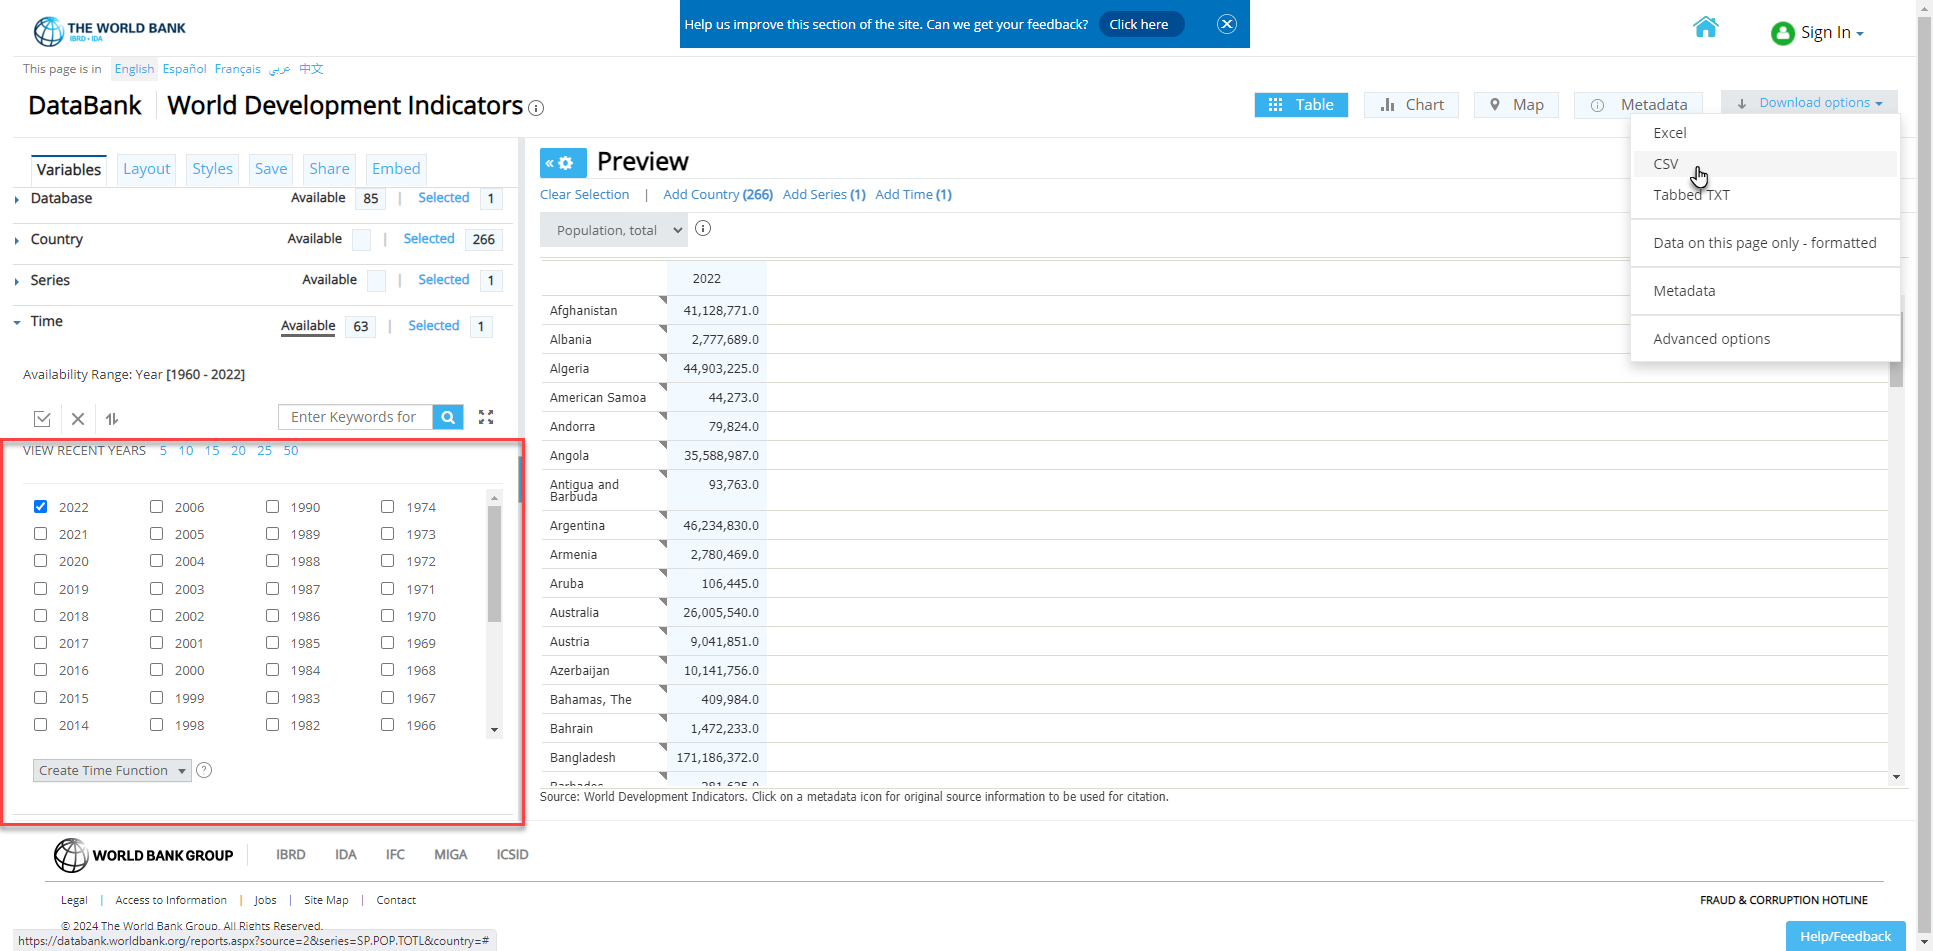Choose Excel from download menu
The width and height of the screenshot is (1933, 951).
[1669, 133]
